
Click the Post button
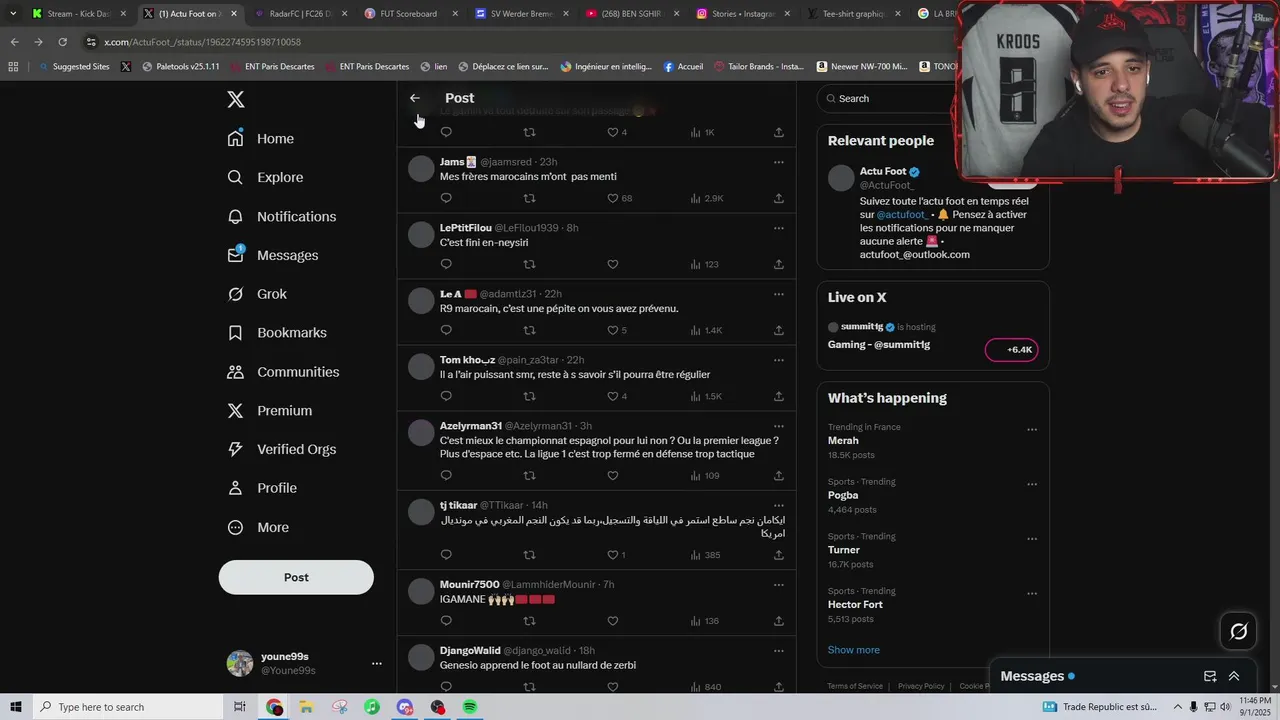pyautogui.click(x=296, y=577)
